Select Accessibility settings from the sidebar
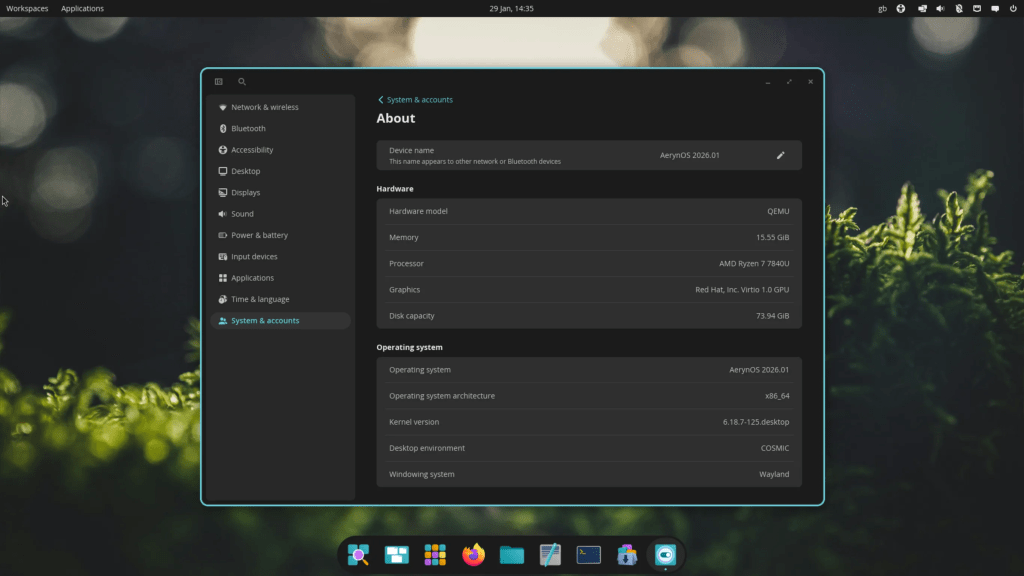This screenshot has height=576, width=1024. [250, 149]
